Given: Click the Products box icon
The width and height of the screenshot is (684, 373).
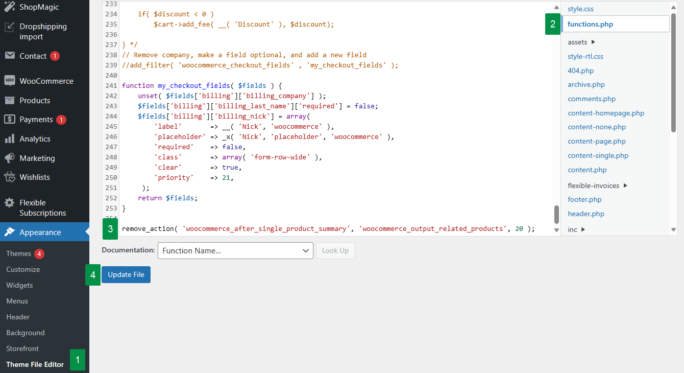Looking at the screenshot, I should point(10,100).
